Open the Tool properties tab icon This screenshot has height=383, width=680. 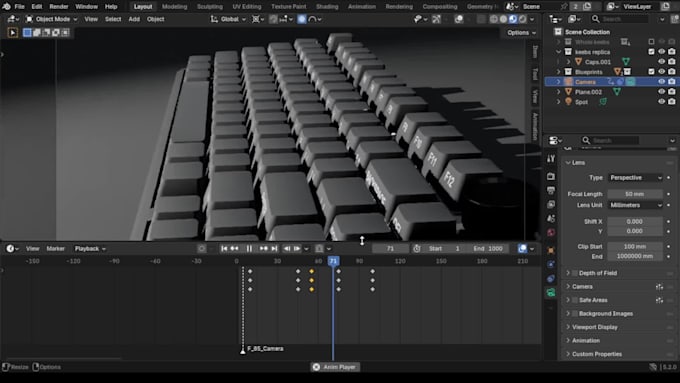coord(551,159)
